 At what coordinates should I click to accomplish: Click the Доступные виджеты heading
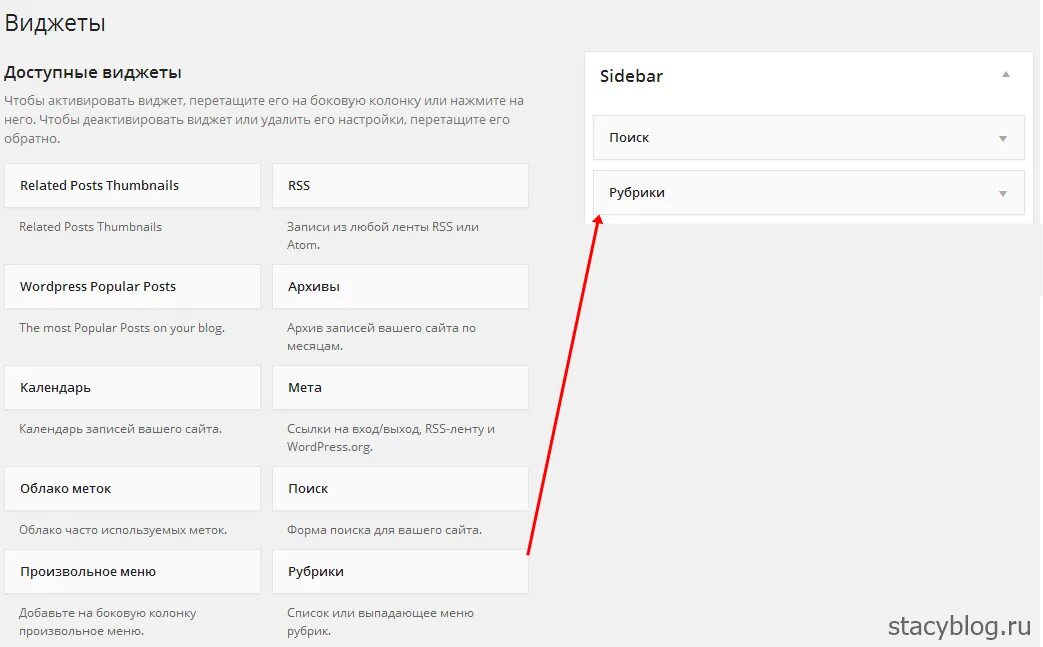tap(93, 73)
